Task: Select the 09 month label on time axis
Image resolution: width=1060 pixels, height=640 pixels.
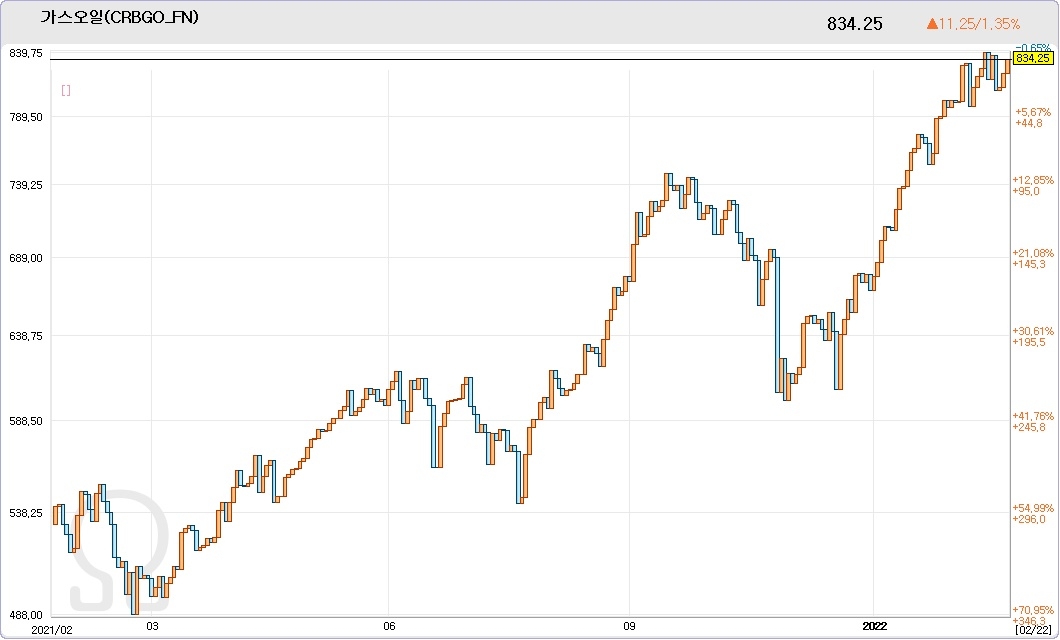Action: pyautogui.click(x=629, y=630)
